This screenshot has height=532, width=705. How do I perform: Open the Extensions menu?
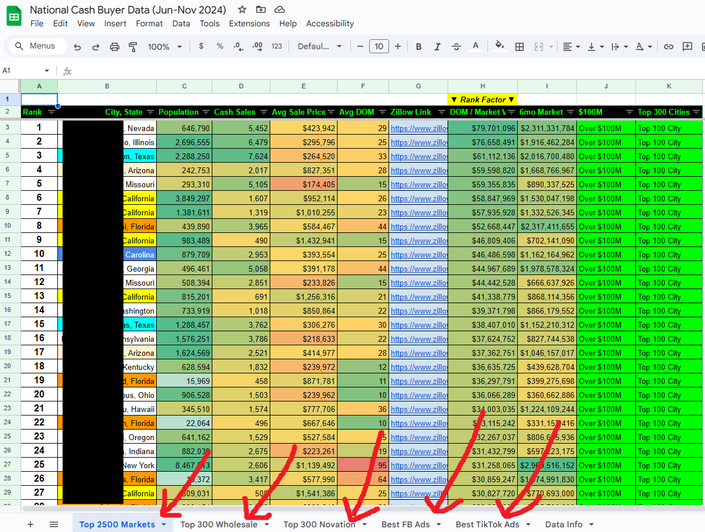click(248, 23)
